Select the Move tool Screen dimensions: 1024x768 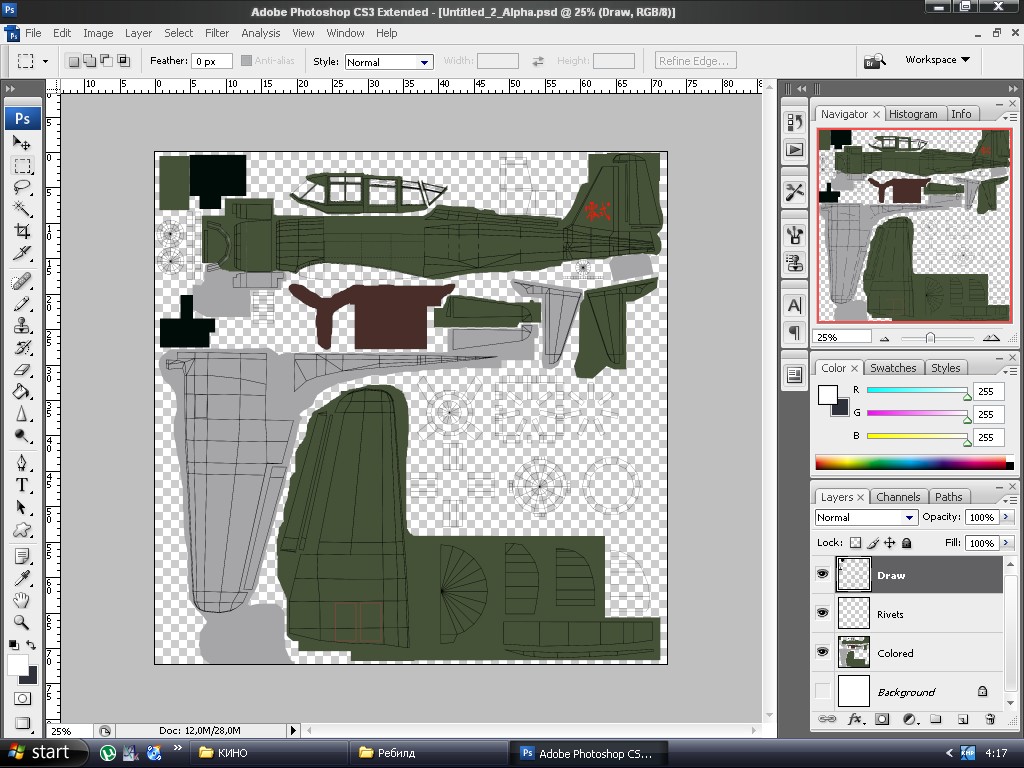(x=22, y=143)
